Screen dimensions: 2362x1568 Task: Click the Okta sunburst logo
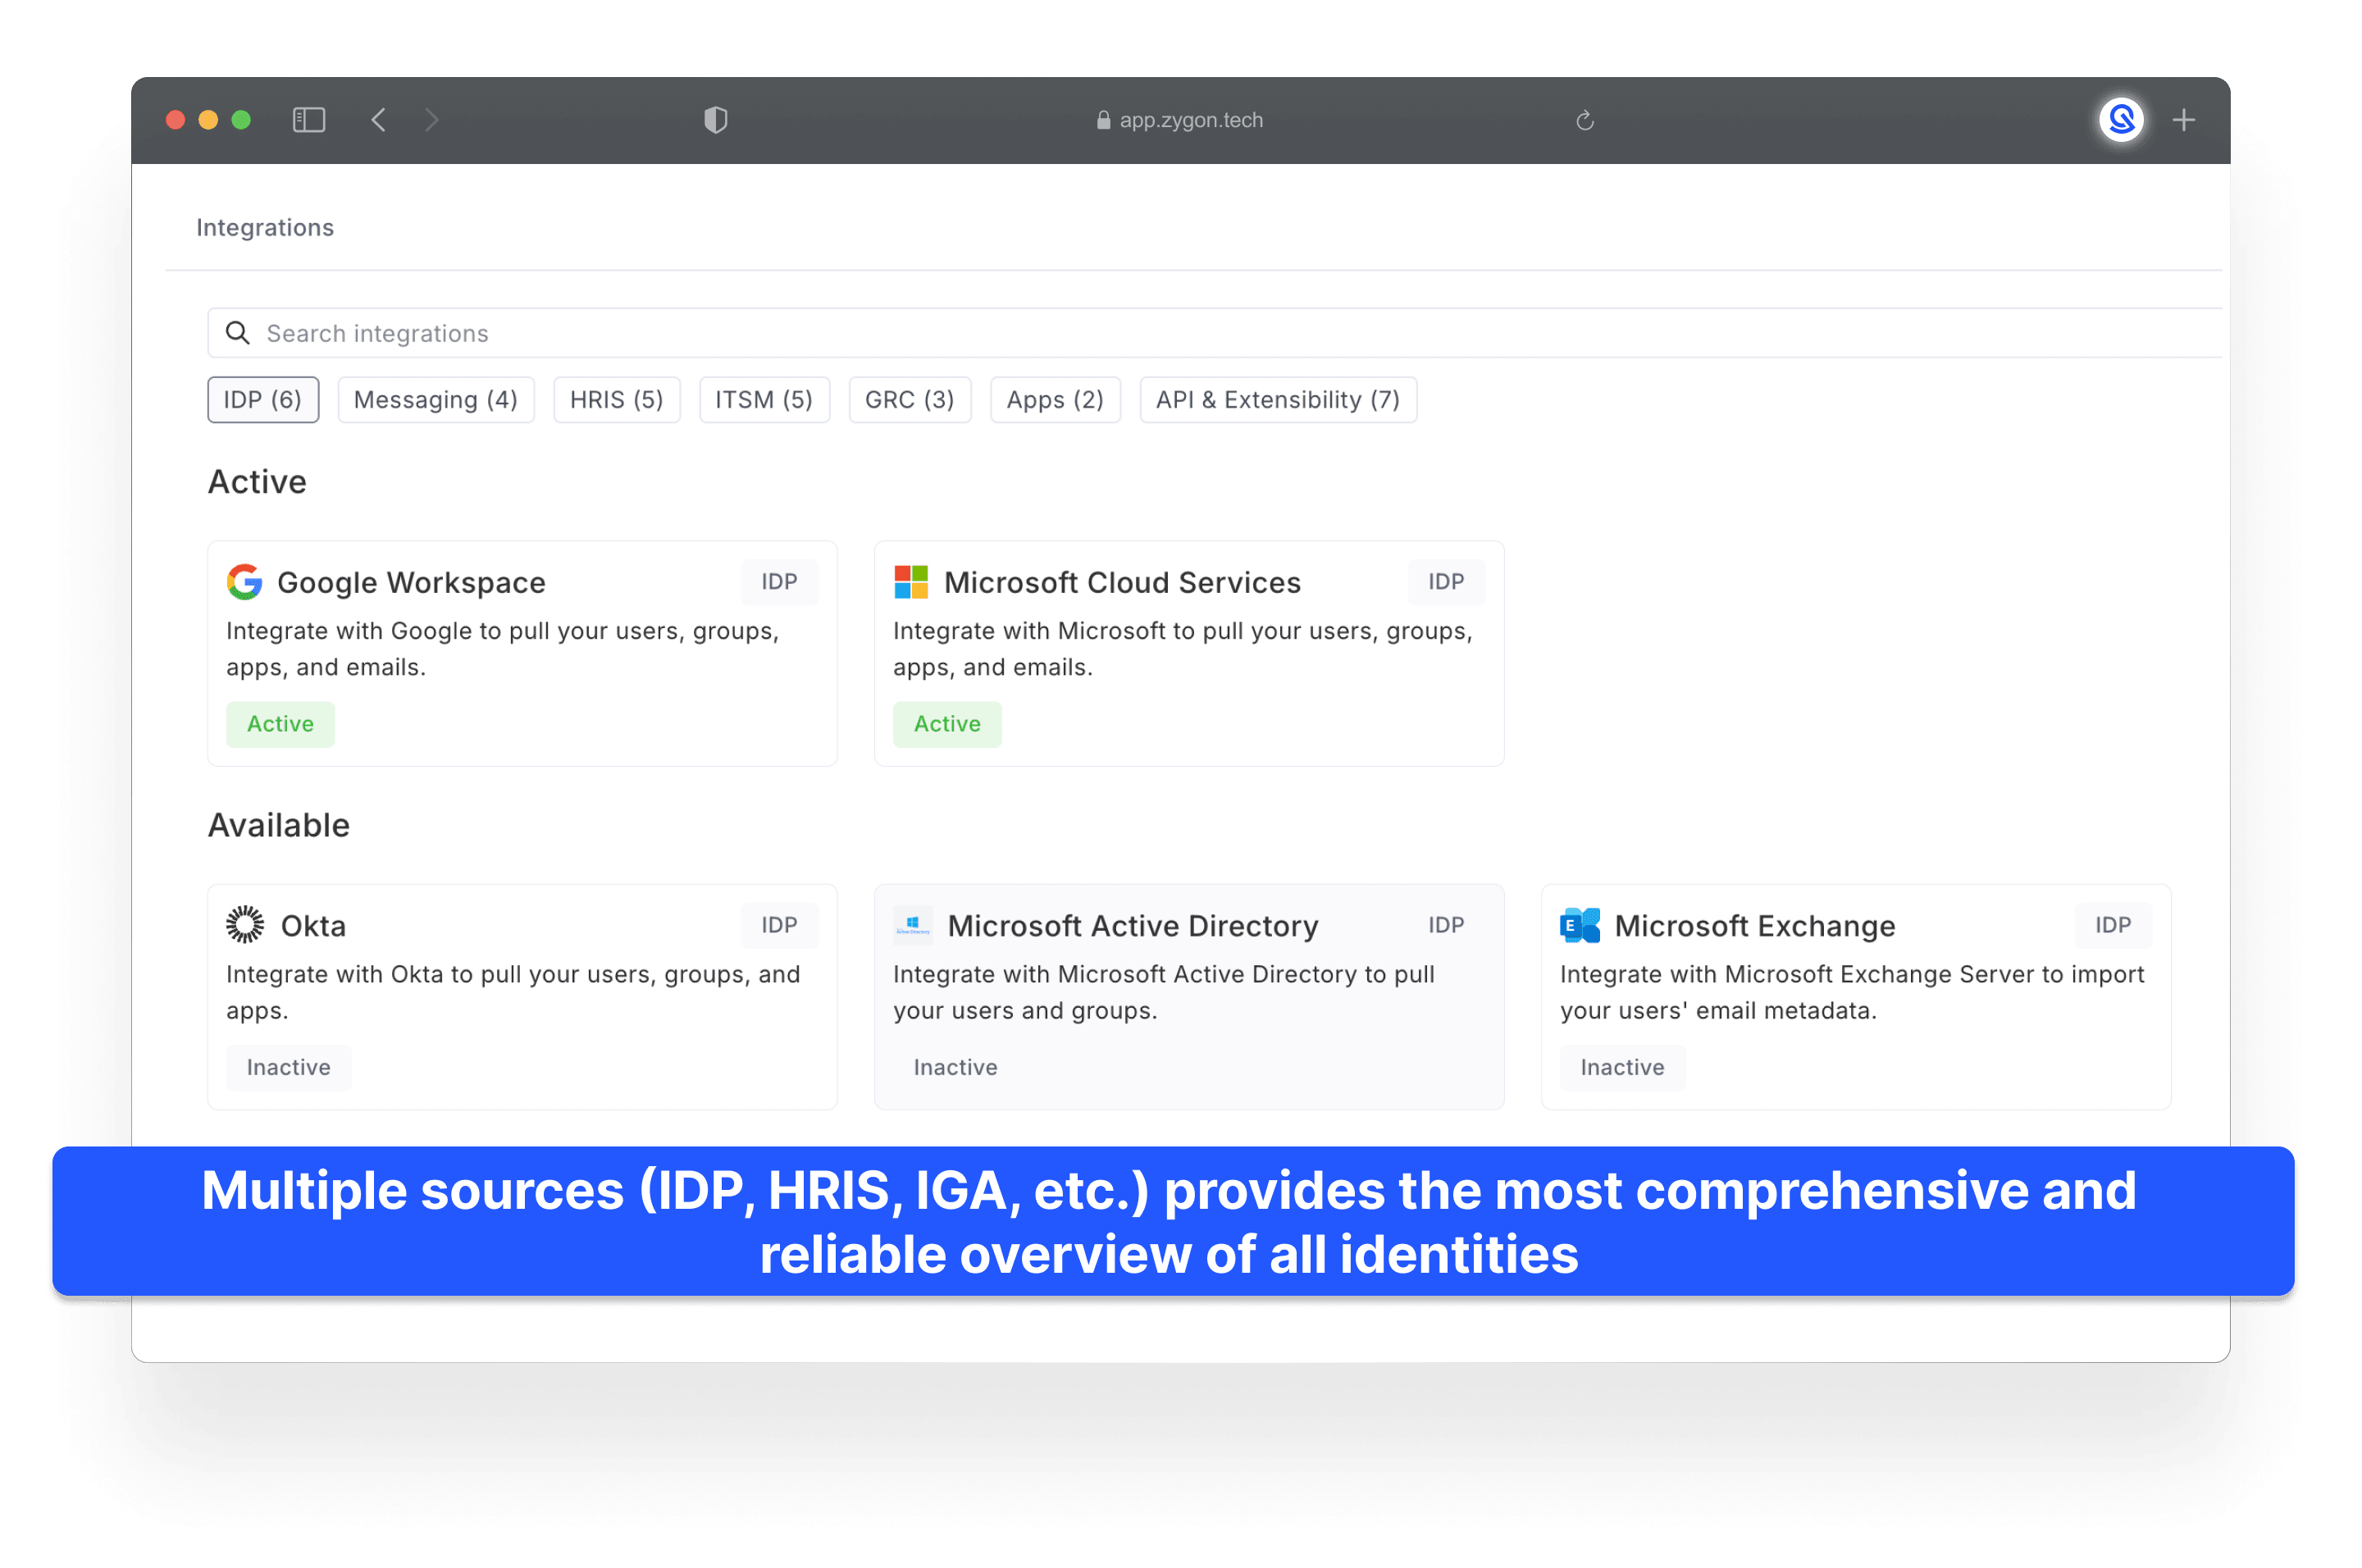point(245,925)
